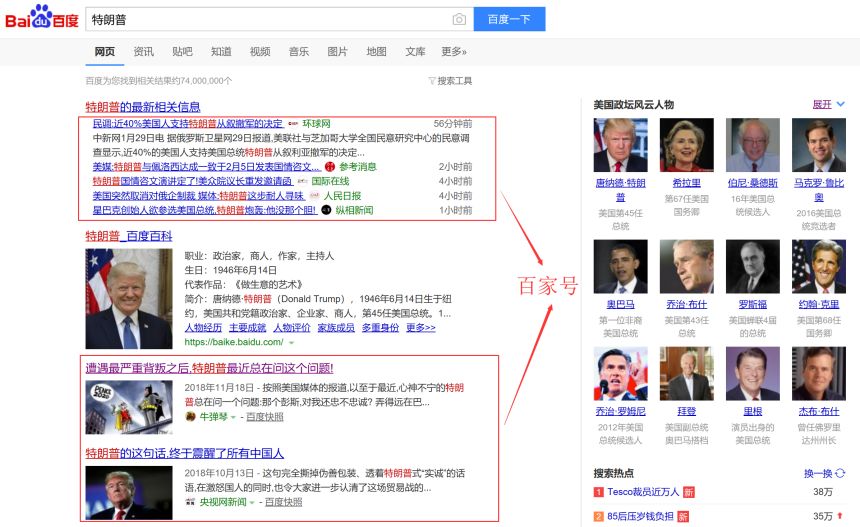860x527 pixels.
Task: Click the 参考消息 source icon
Action: 330,167
